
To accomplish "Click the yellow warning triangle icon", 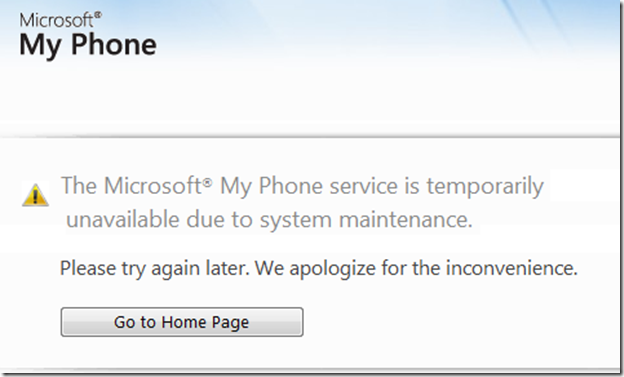I will click(35, 195).
